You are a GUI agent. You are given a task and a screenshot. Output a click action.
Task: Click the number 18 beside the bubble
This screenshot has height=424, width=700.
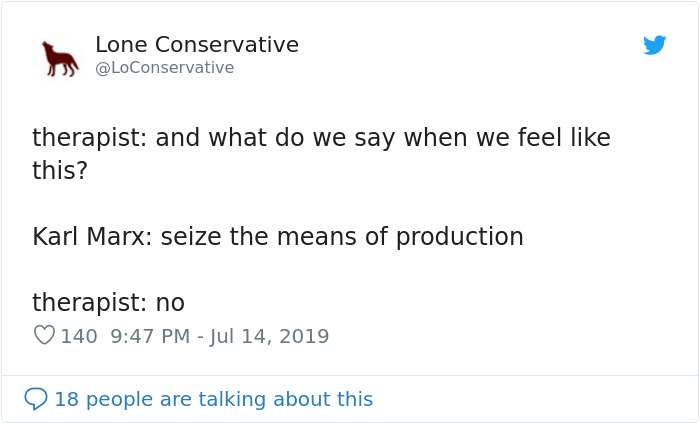click(66, 399)
